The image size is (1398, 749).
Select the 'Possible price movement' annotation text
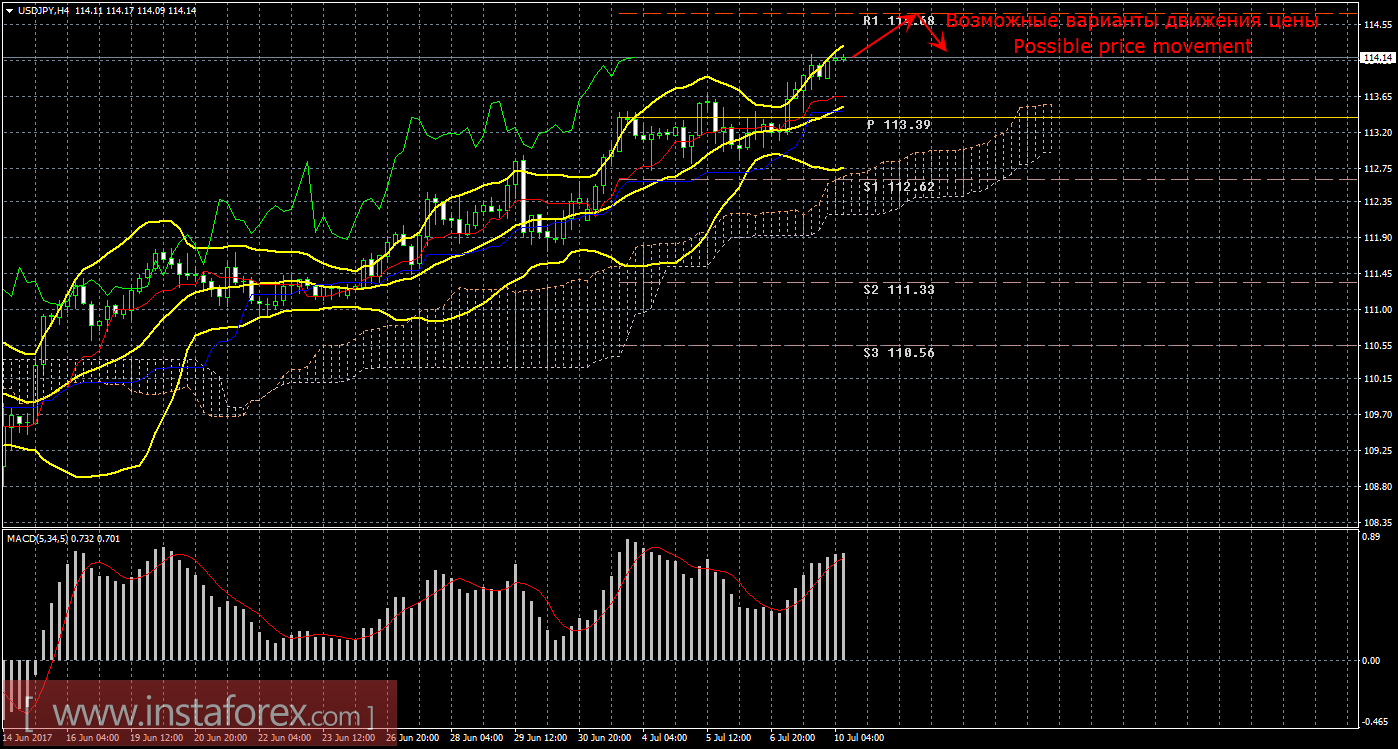tap(1132, 47)
